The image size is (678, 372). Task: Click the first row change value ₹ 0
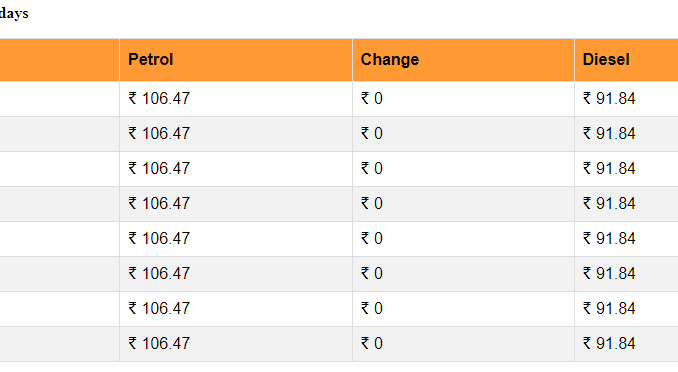click(x=372, y=99)
